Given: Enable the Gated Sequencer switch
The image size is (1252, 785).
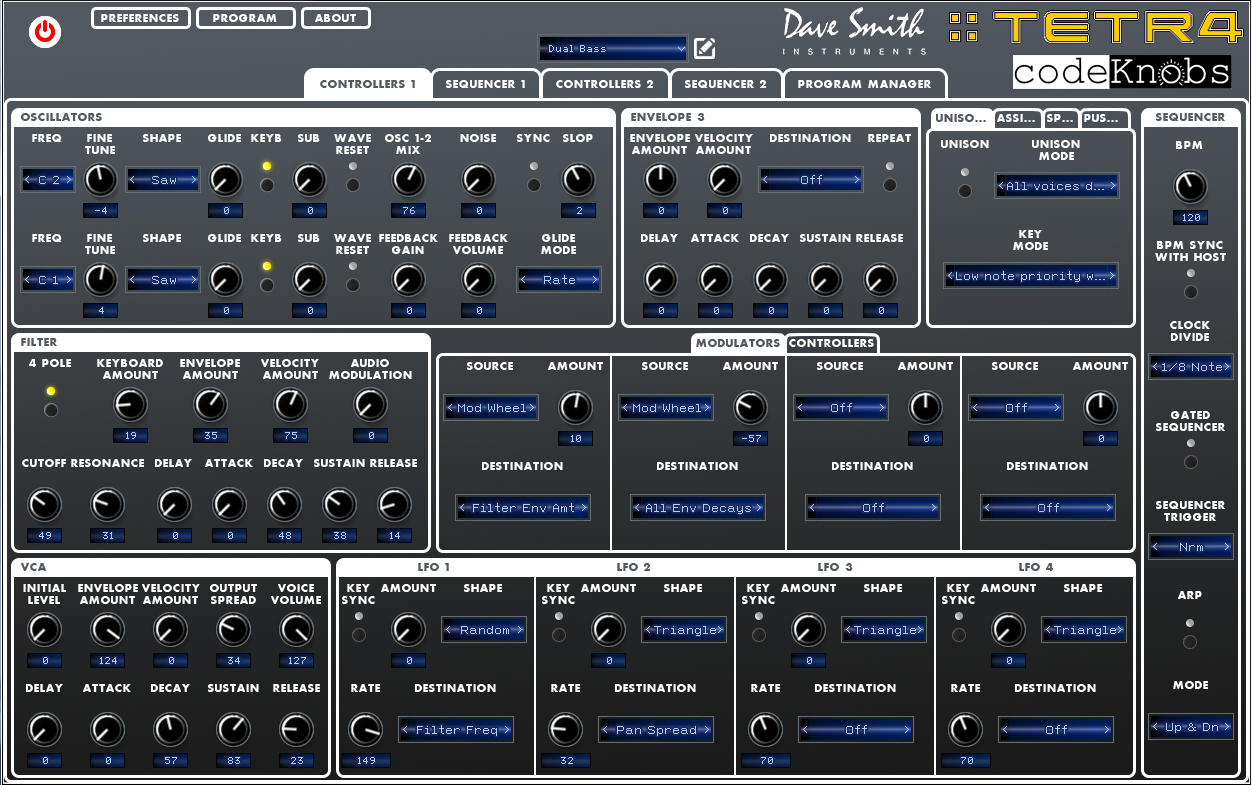Looking at the screenshot, I should click(x=1190, y=462).
